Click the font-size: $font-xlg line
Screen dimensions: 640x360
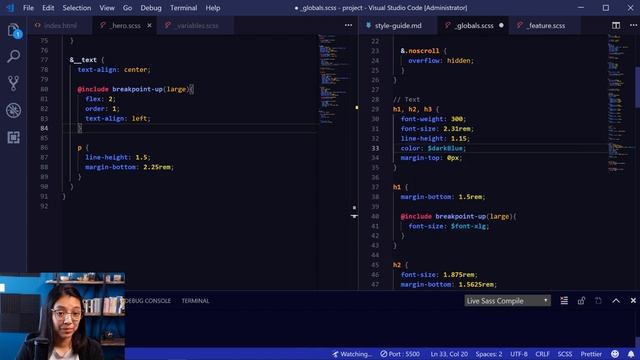[449, 226]
